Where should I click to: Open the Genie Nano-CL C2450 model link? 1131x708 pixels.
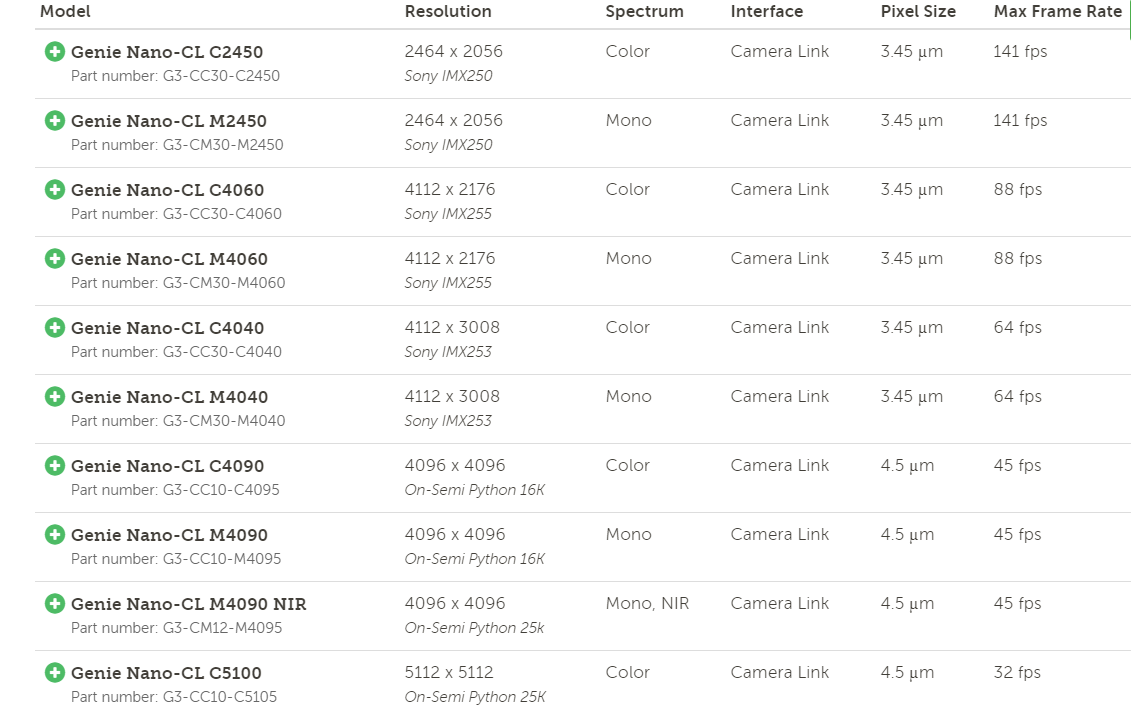pos(167,52)
